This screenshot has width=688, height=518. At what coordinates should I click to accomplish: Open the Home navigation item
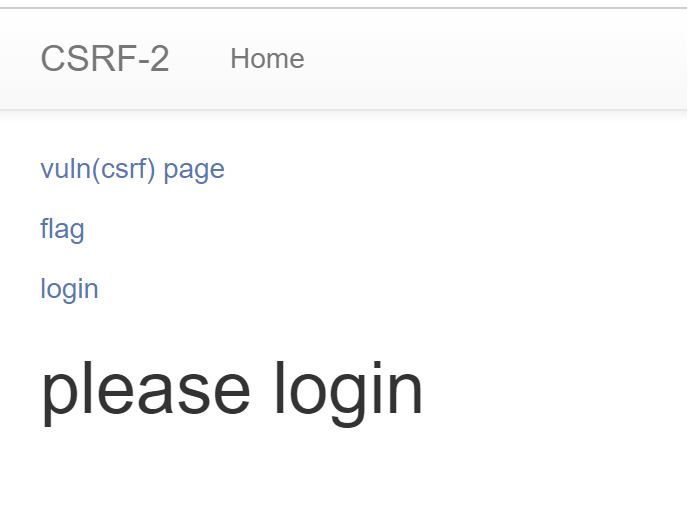tap(267, 58)
